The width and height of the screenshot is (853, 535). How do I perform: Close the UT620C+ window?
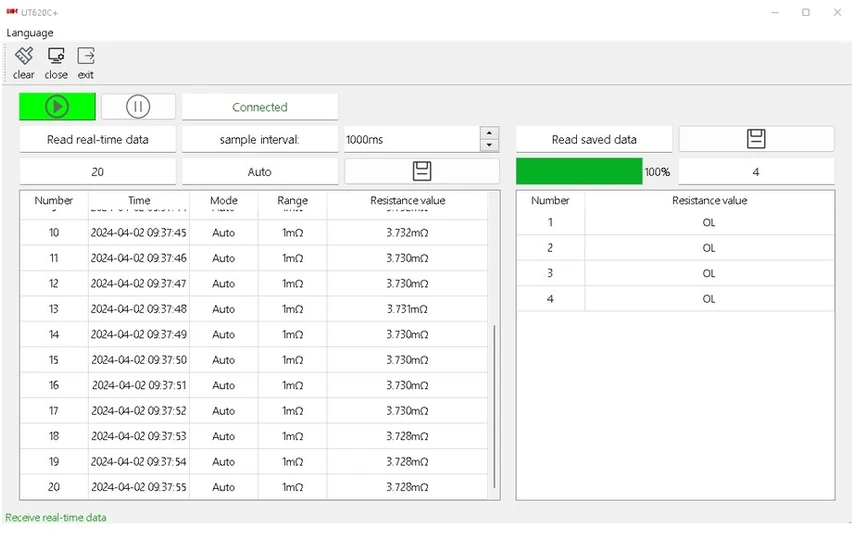837,12
